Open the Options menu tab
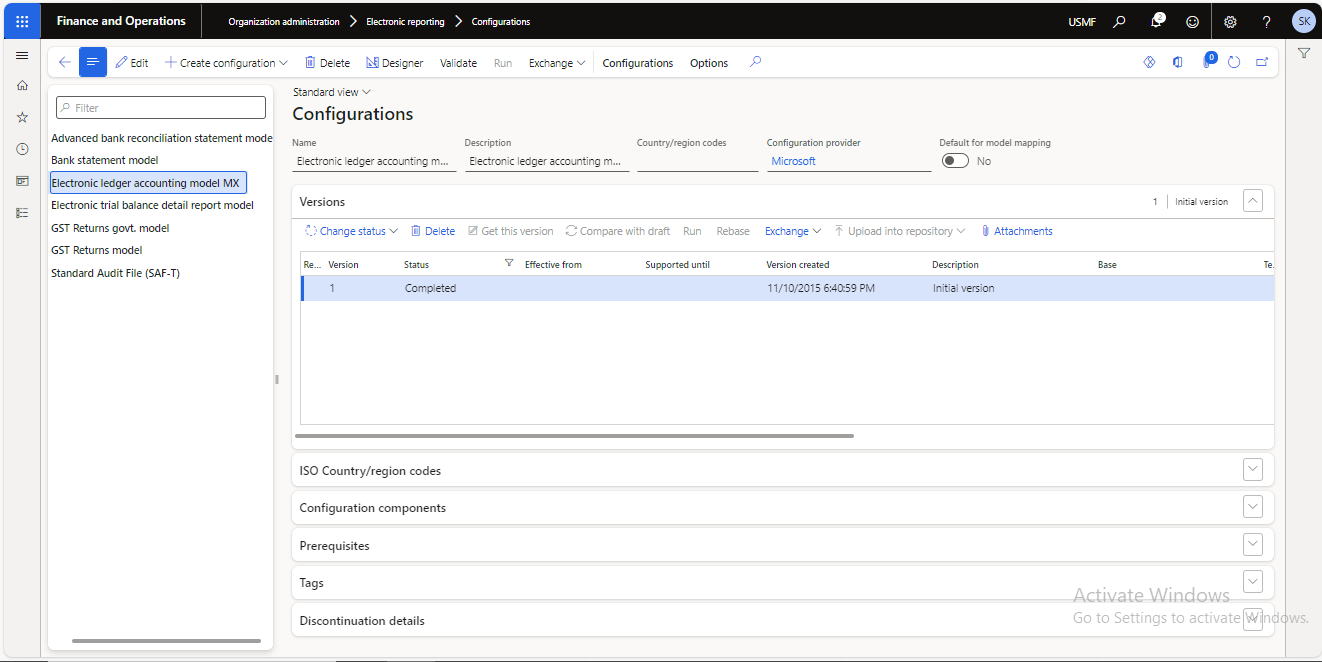Image resolution: width=1322 pixels, height=662 pixels. (x=709, y=63)
